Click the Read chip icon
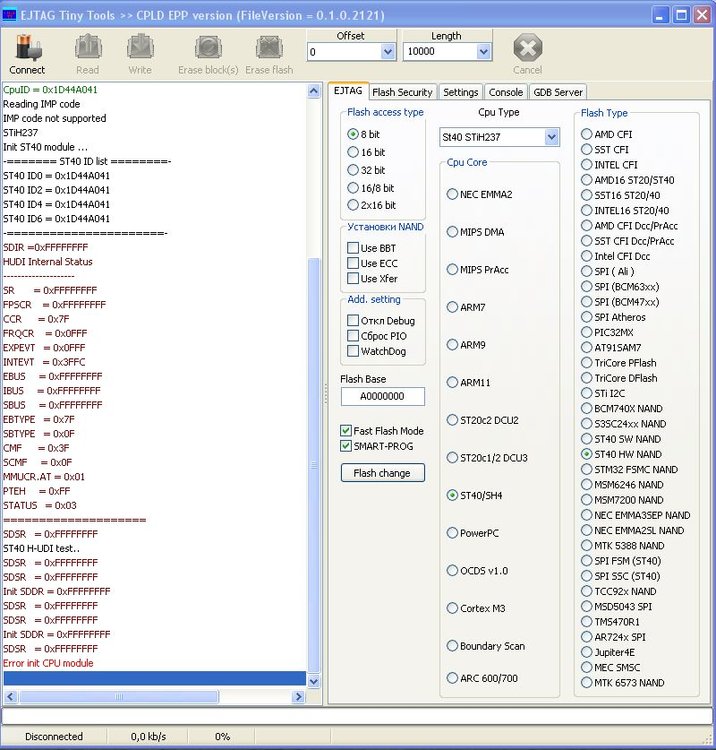 pos(87,48)
